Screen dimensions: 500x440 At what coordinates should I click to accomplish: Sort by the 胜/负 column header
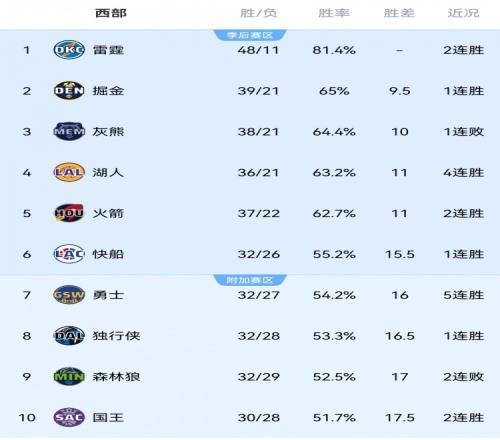(x=258, y=13)
